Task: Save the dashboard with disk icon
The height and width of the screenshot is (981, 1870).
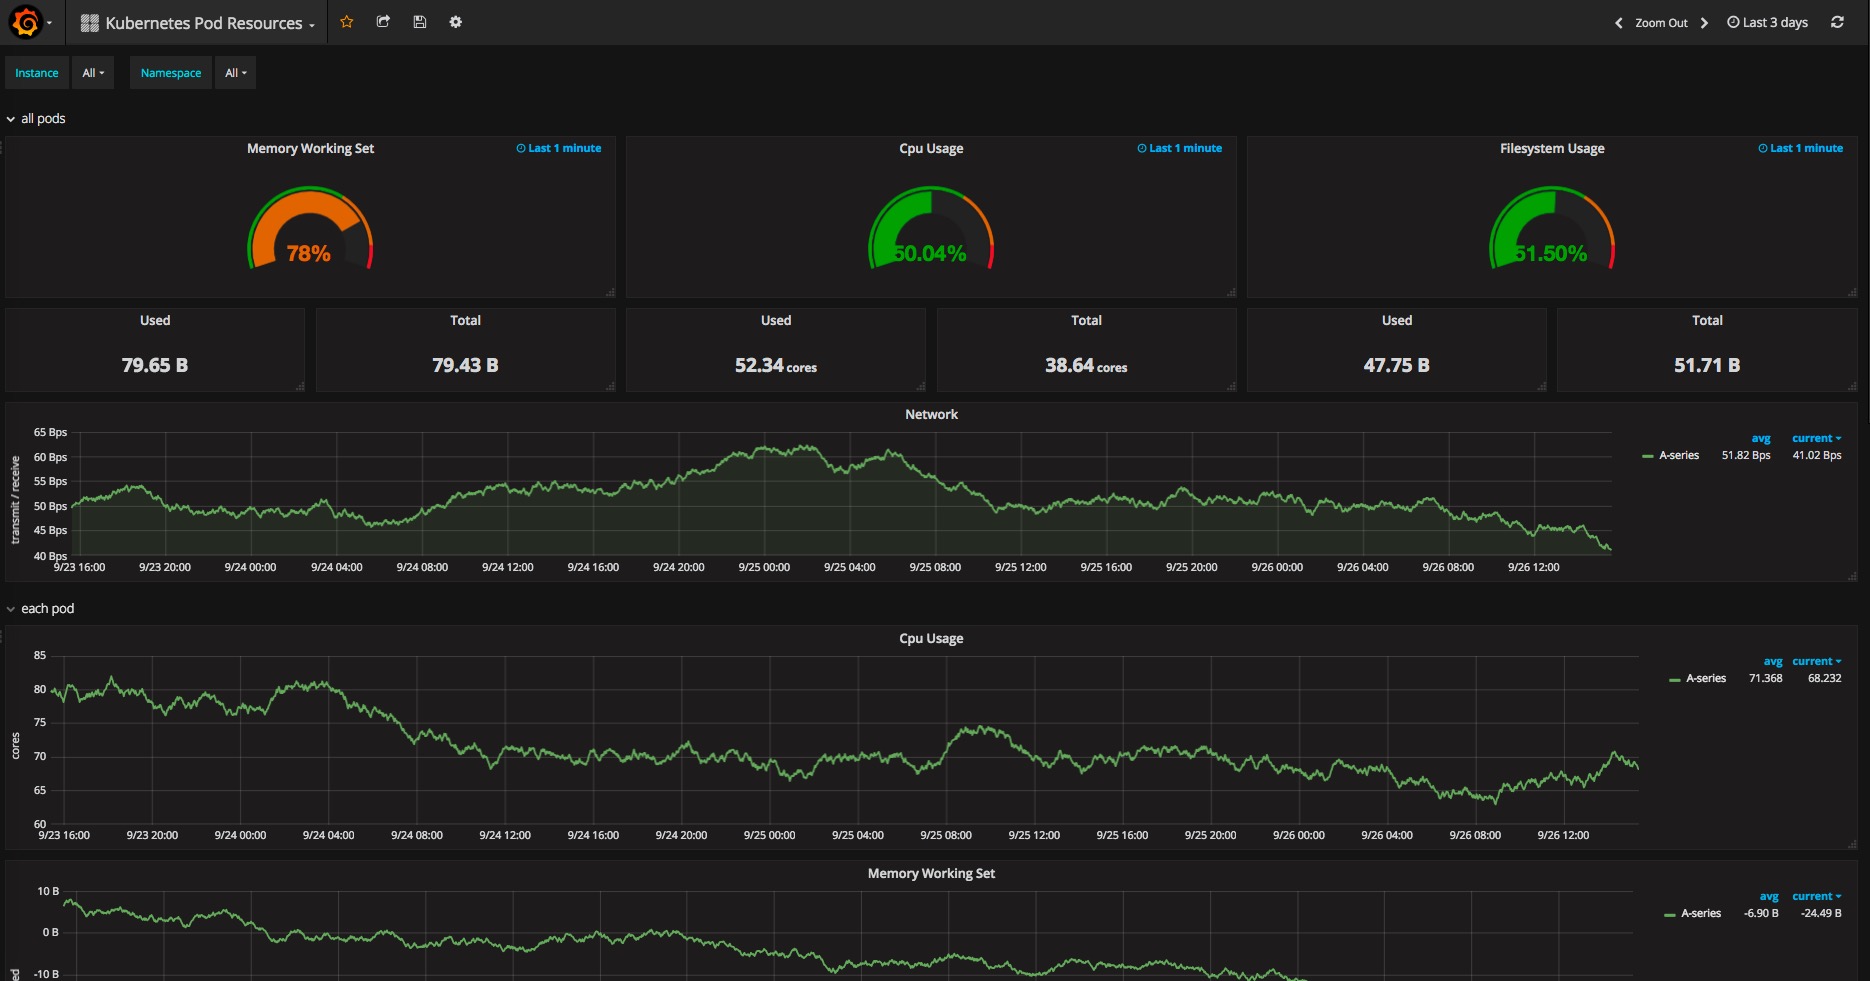Action: point(420,22)
